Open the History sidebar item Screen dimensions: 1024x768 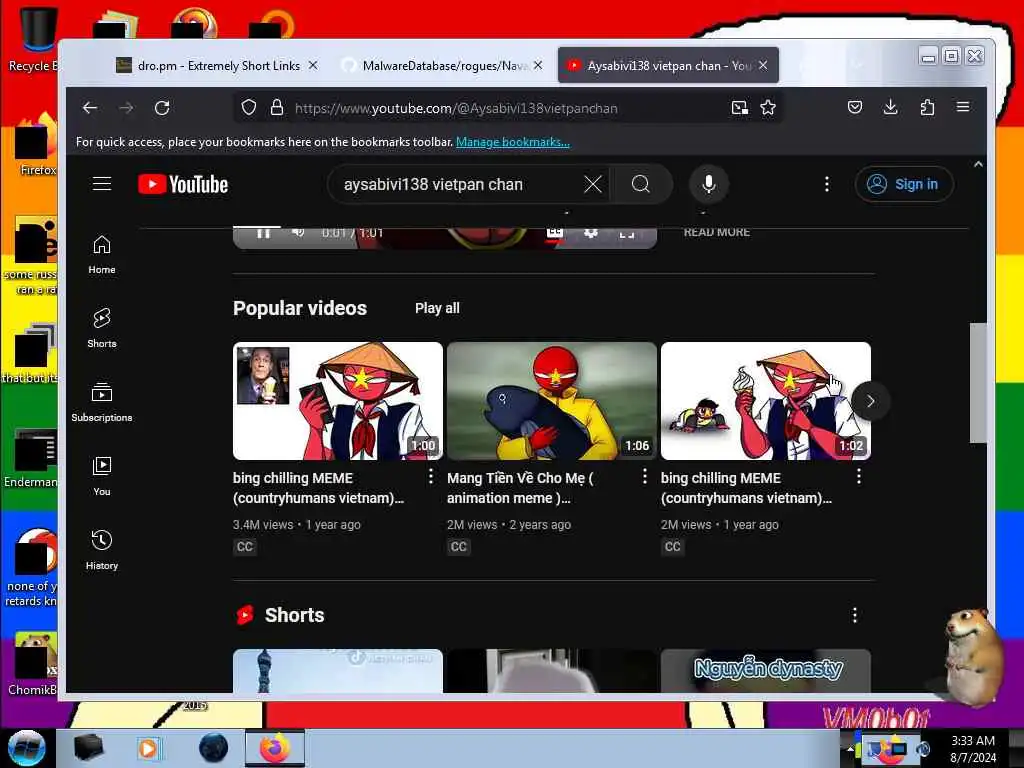point(102,551)
